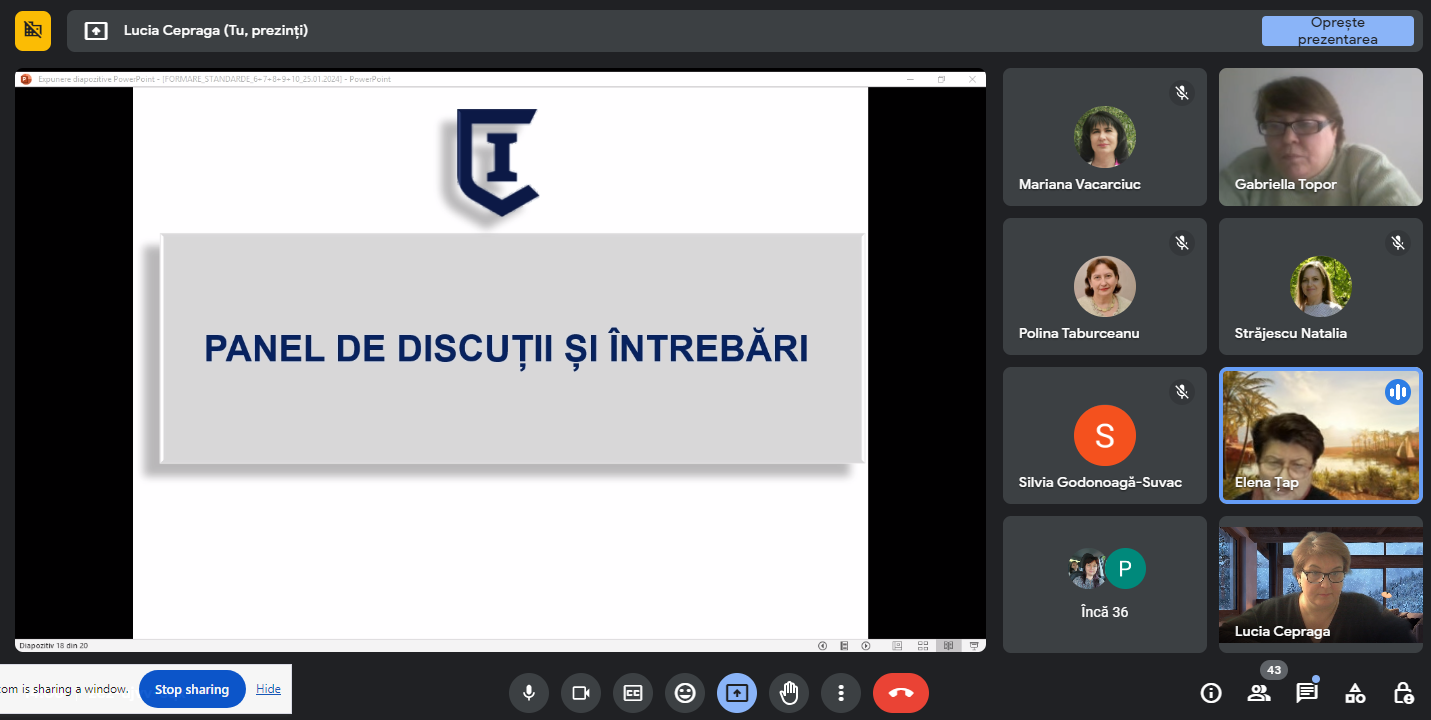Toggle the microphone in the call bar
This screenshot has height=720, width=1431.
529,693
